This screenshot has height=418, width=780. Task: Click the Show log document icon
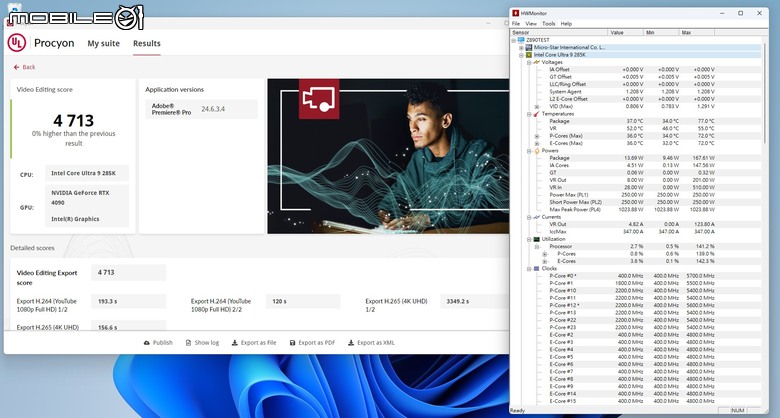tap(189, 343)
